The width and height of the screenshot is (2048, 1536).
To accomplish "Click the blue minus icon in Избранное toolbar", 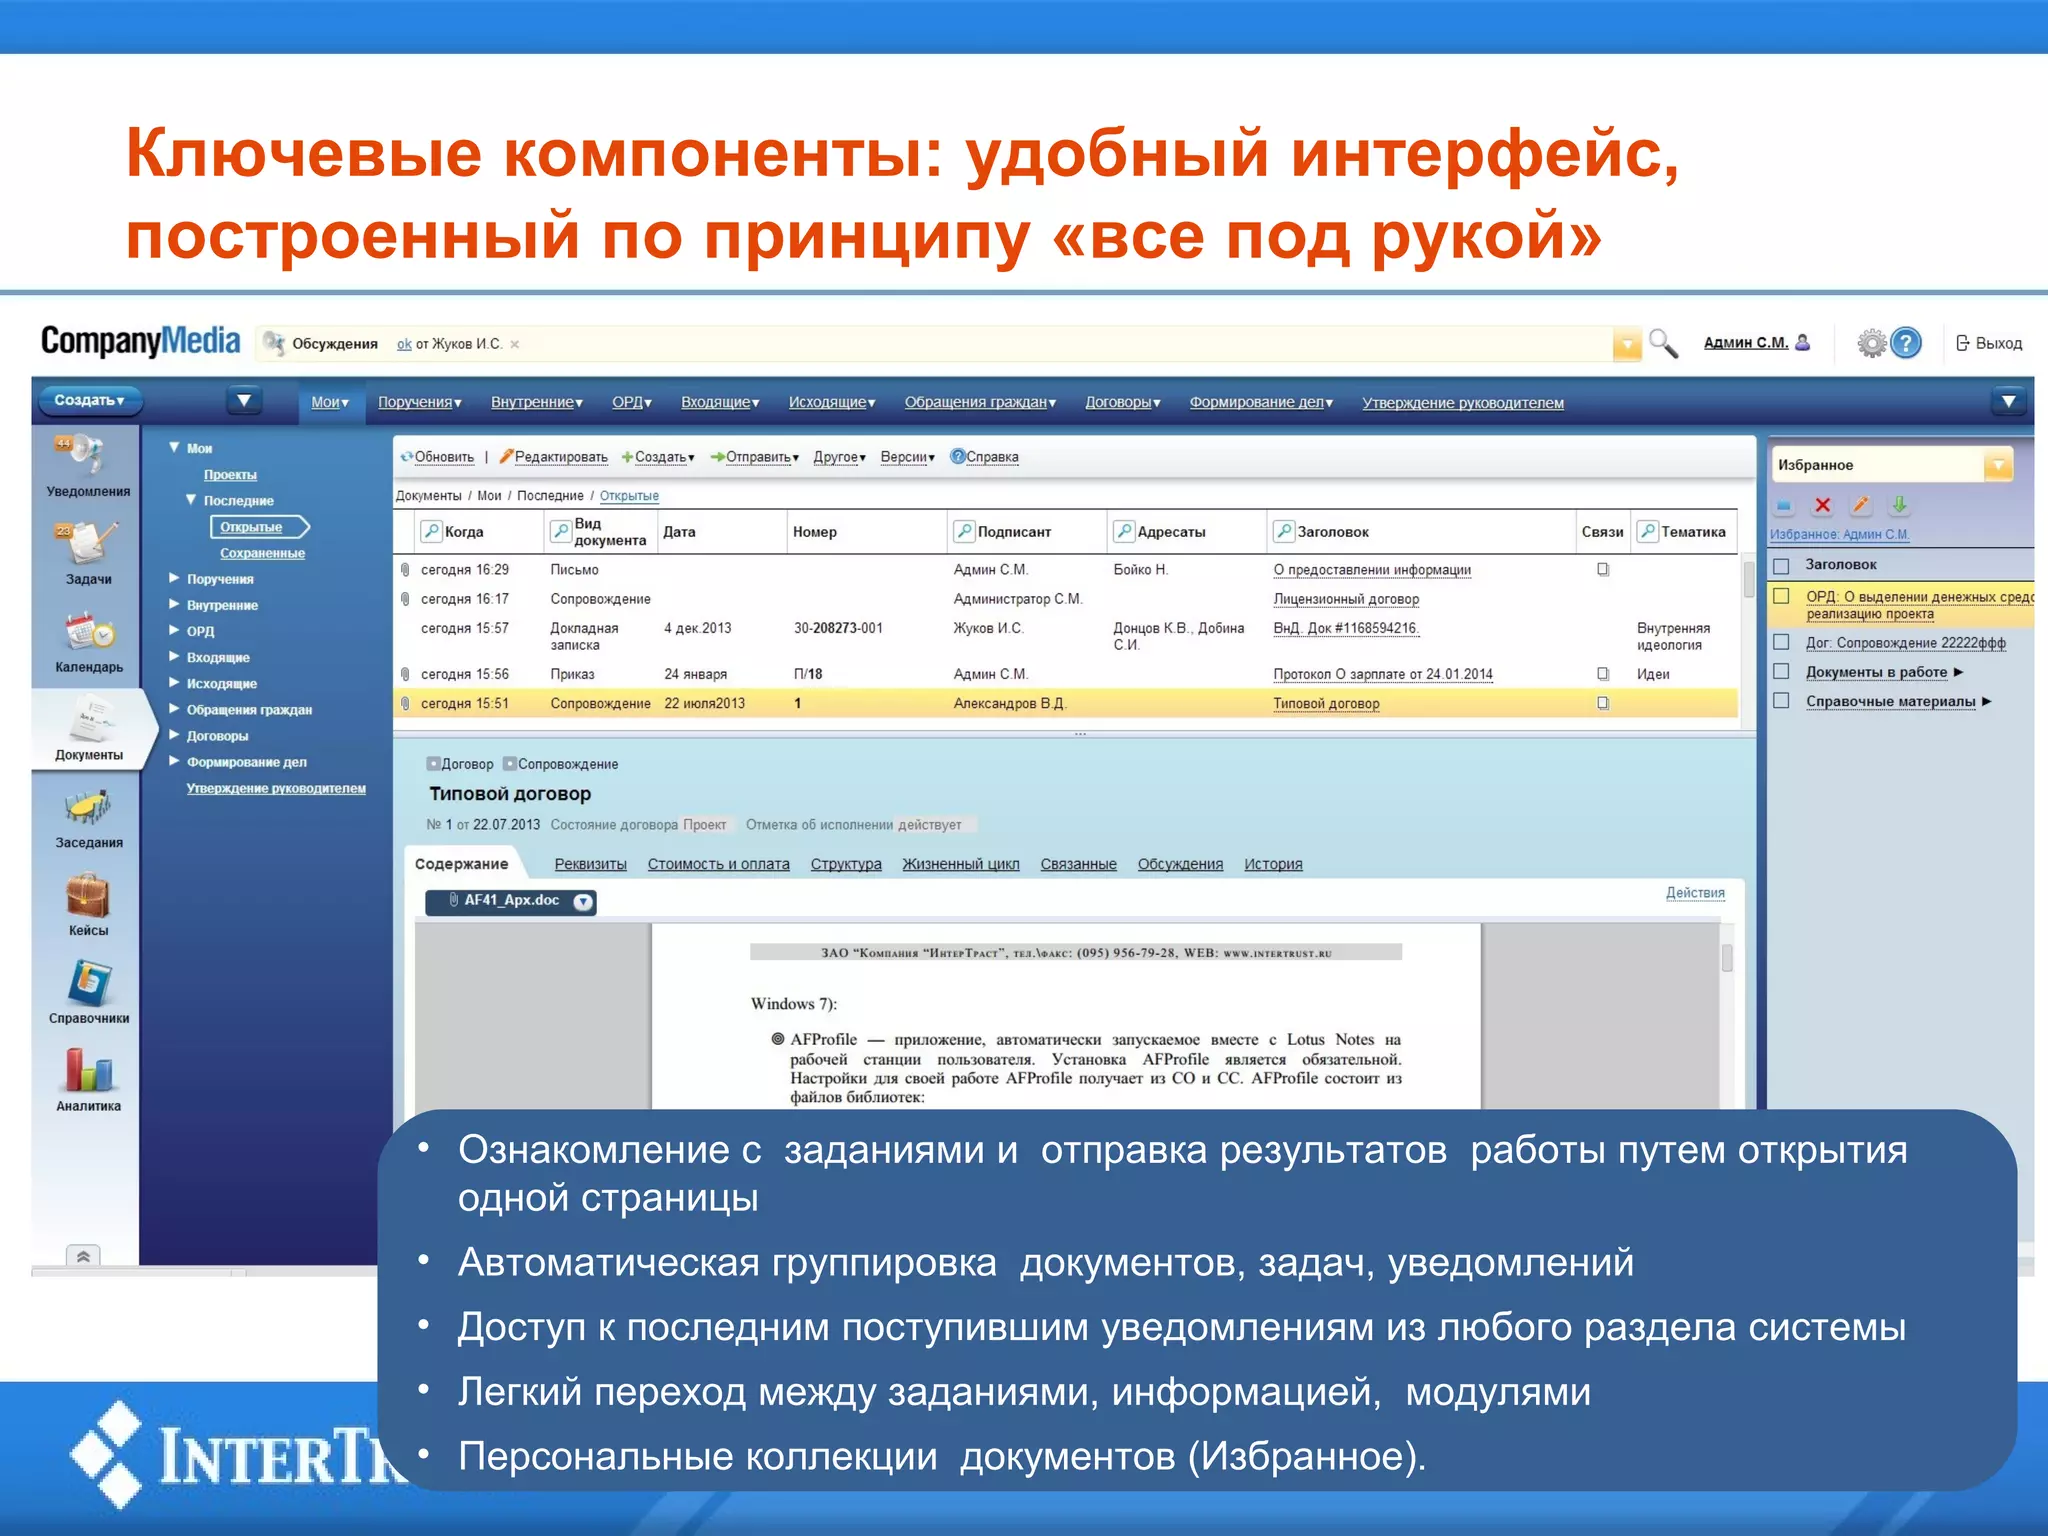I will [x=1784, y=506].
